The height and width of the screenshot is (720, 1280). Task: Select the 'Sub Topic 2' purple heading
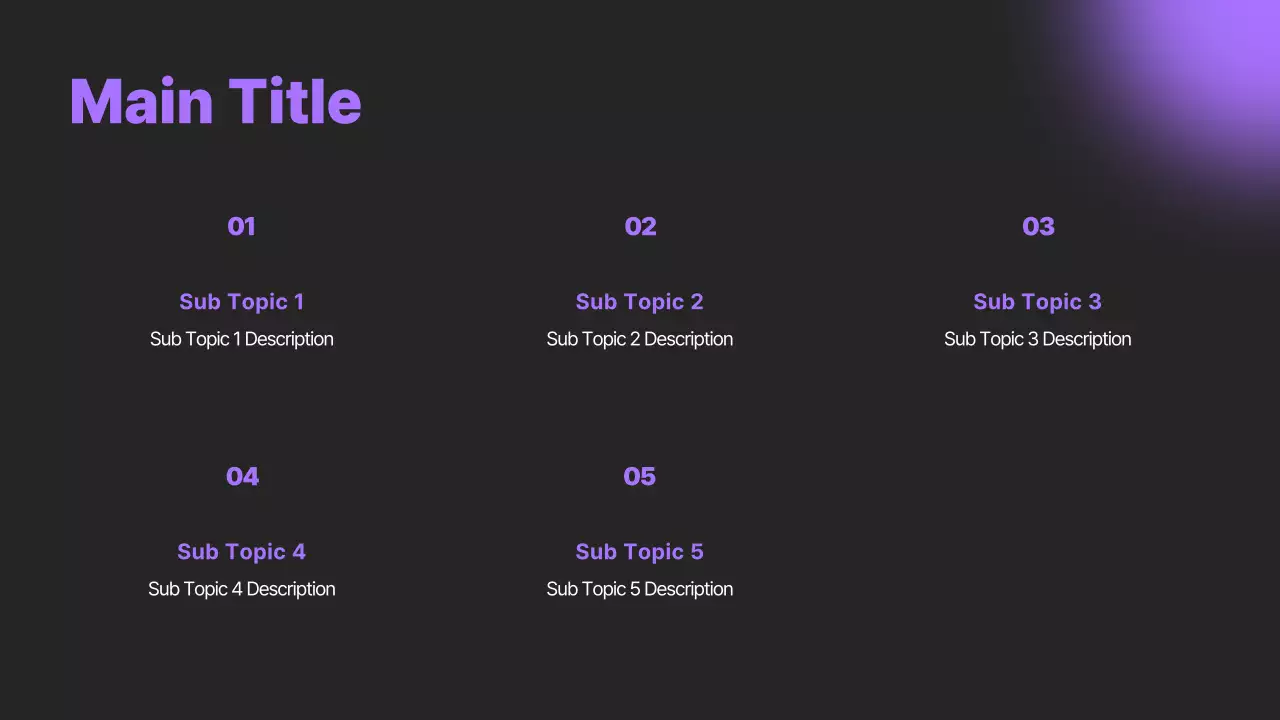click(x=639, y=301)
